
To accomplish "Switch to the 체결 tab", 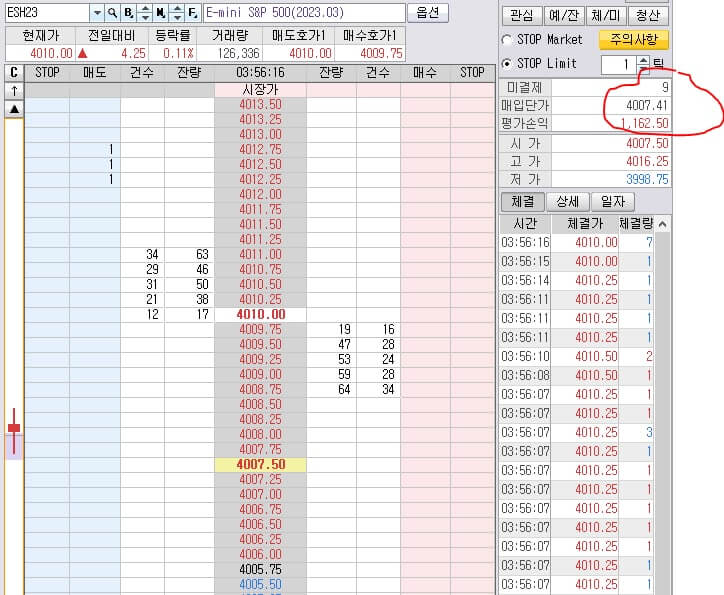I will (x=523, y=201).
